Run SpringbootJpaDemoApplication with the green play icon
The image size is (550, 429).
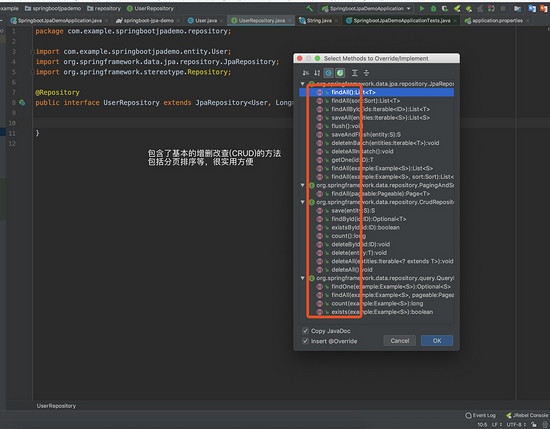[422, 8]
